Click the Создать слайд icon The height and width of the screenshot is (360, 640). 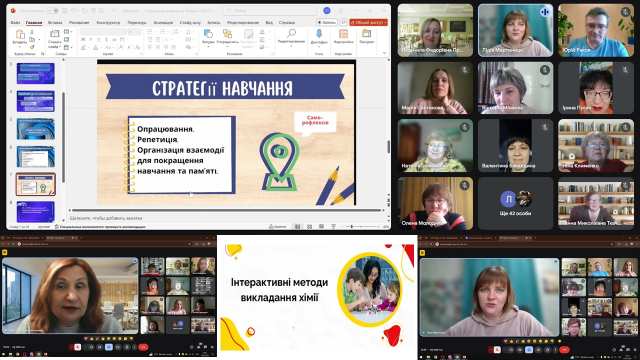55,38
